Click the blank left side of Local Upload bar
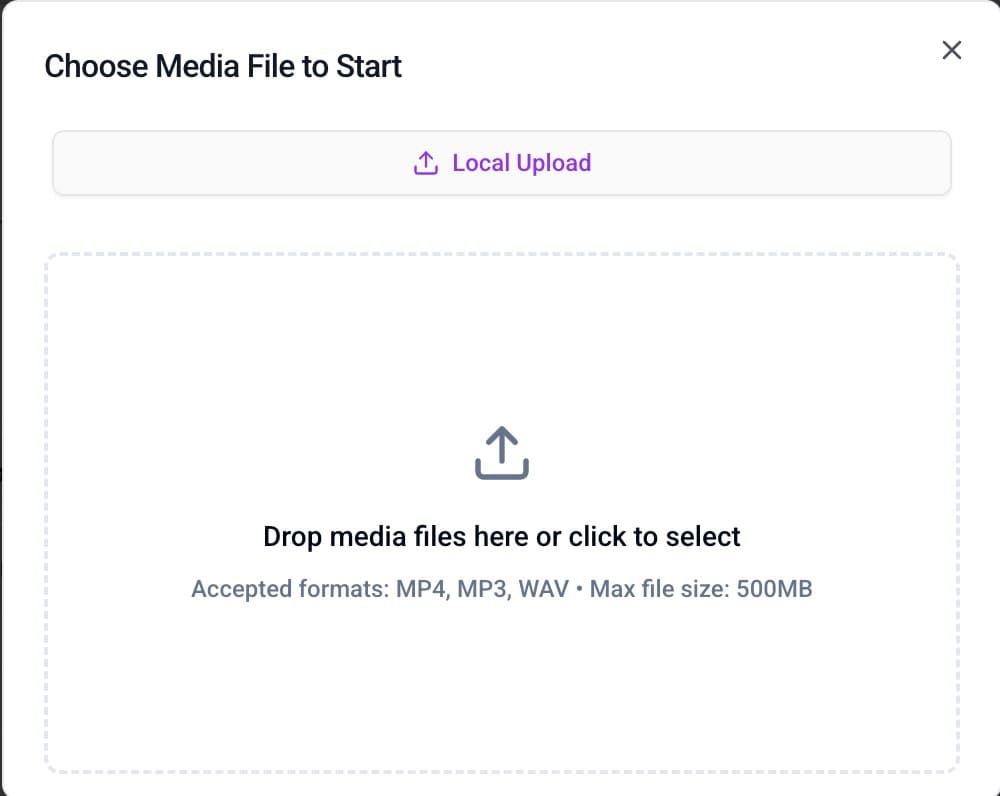The width and height of the screenshot is (1000, 796). point(200,163)
